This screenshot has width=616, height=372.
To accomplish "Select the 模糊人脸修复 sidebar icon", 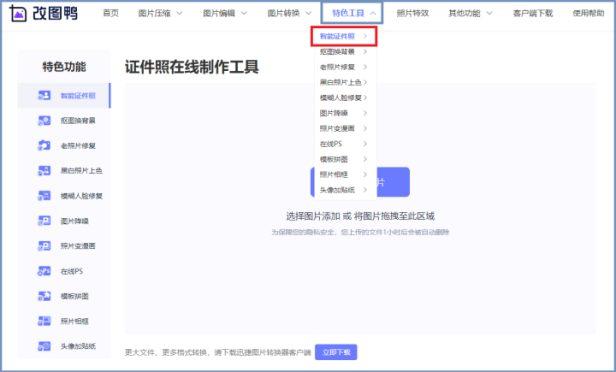I will coord(44,196).
